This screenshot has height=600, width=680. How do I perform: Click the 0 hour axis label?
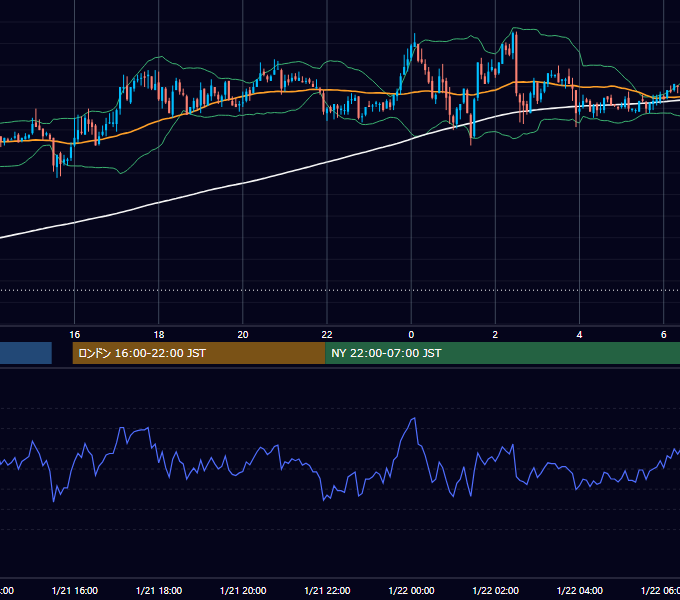tap(411, 334)
